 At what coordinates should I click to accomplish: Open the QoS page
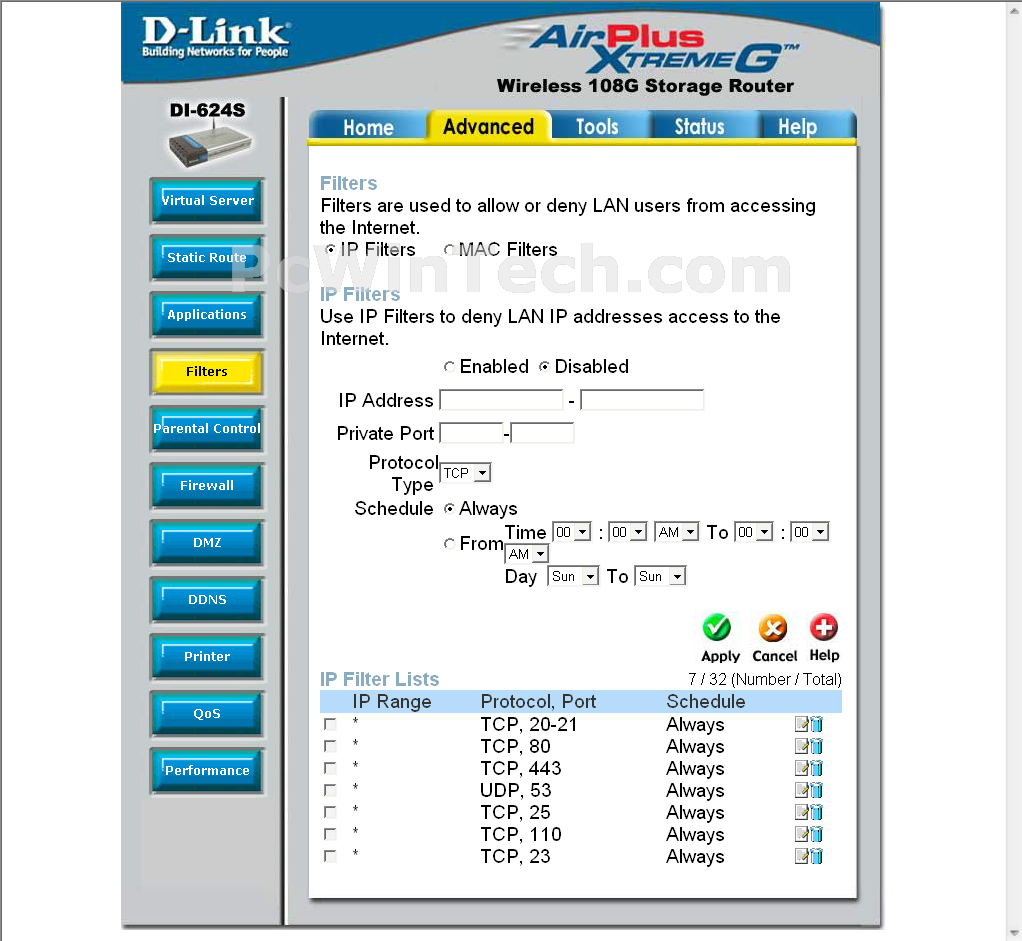[207, 714]
